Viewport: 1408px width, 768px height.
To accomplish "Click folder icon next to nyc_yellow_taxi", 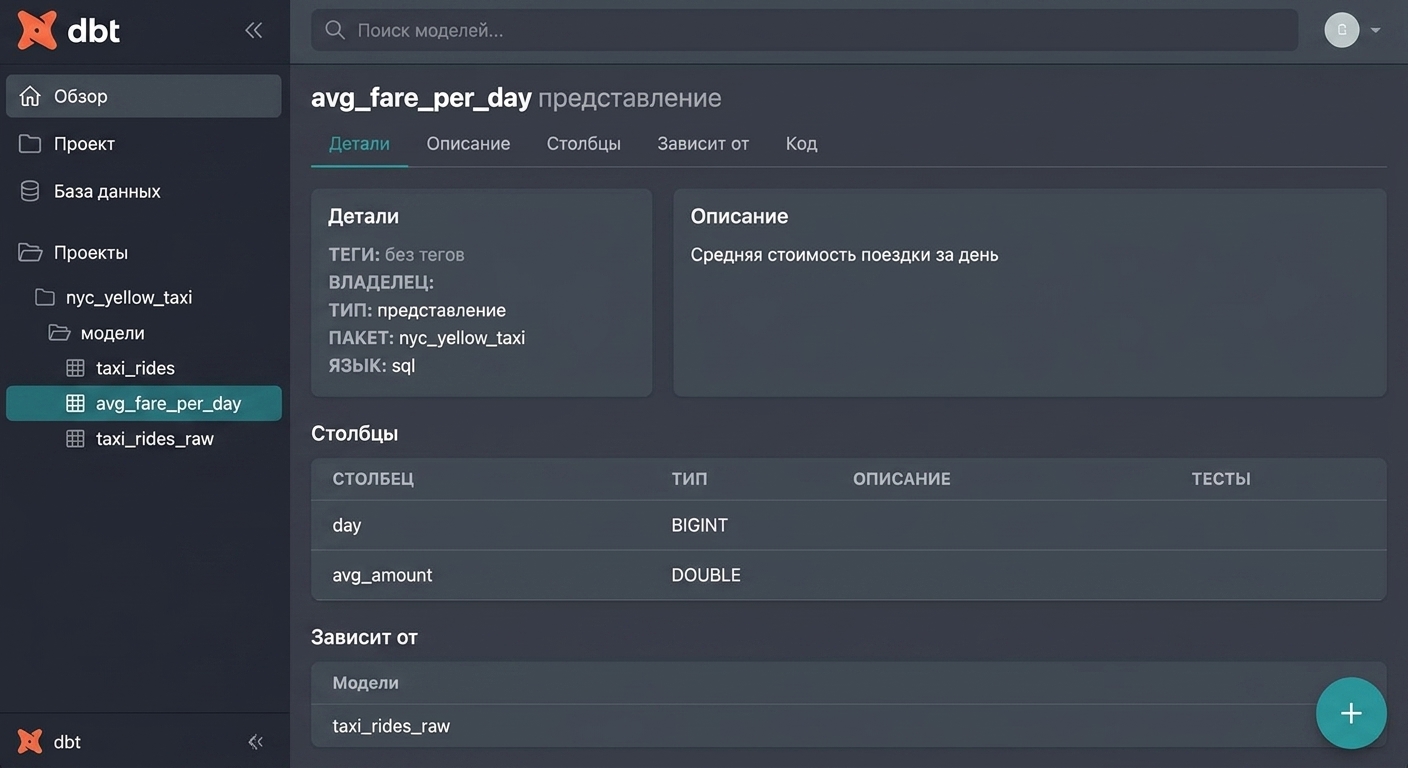I will pyautogui.click(x=44, y=297).
